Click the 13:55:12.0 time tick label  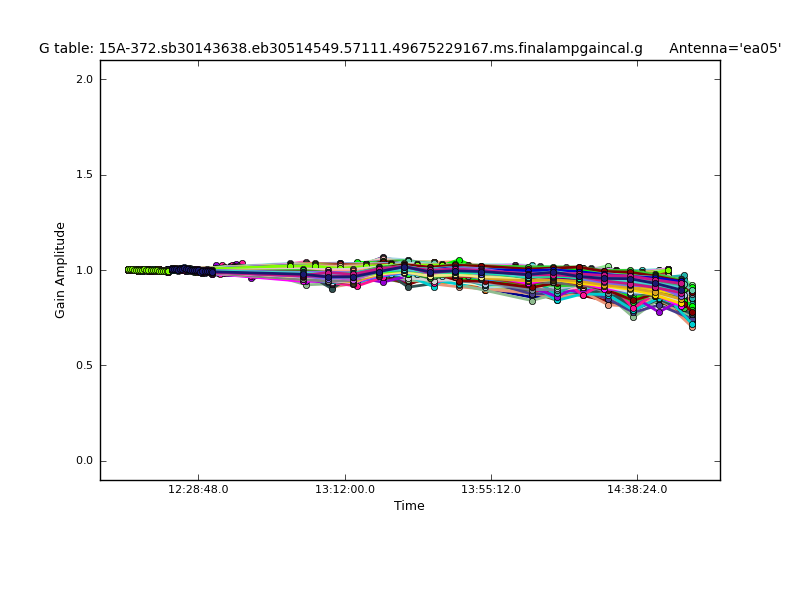[x=491, y=490]
